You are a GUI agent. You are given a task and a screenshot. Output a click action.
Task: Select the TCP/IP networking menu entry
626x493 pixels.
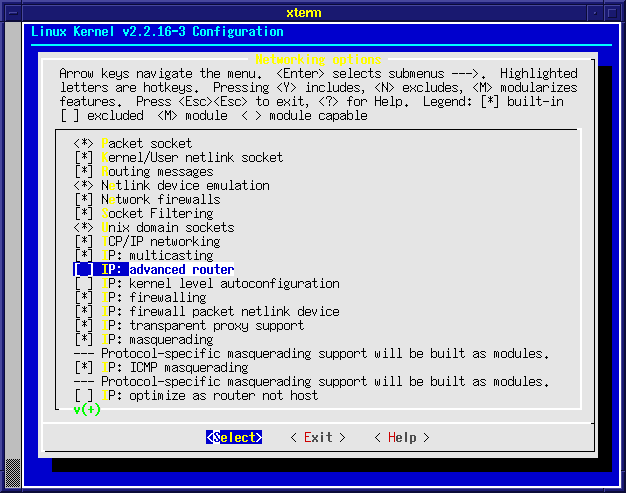(x=160, y=242)
